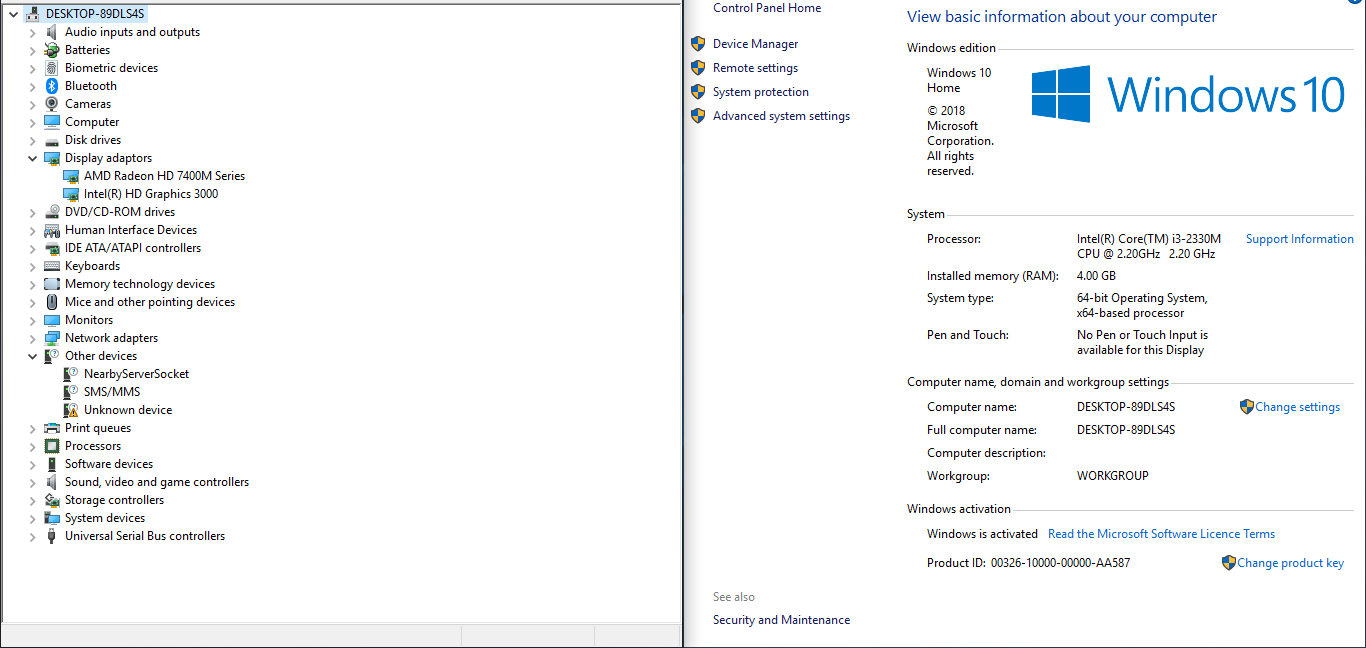Click the Batteries category icon
The image size is (1366, 648).
[x=52, y=50]
